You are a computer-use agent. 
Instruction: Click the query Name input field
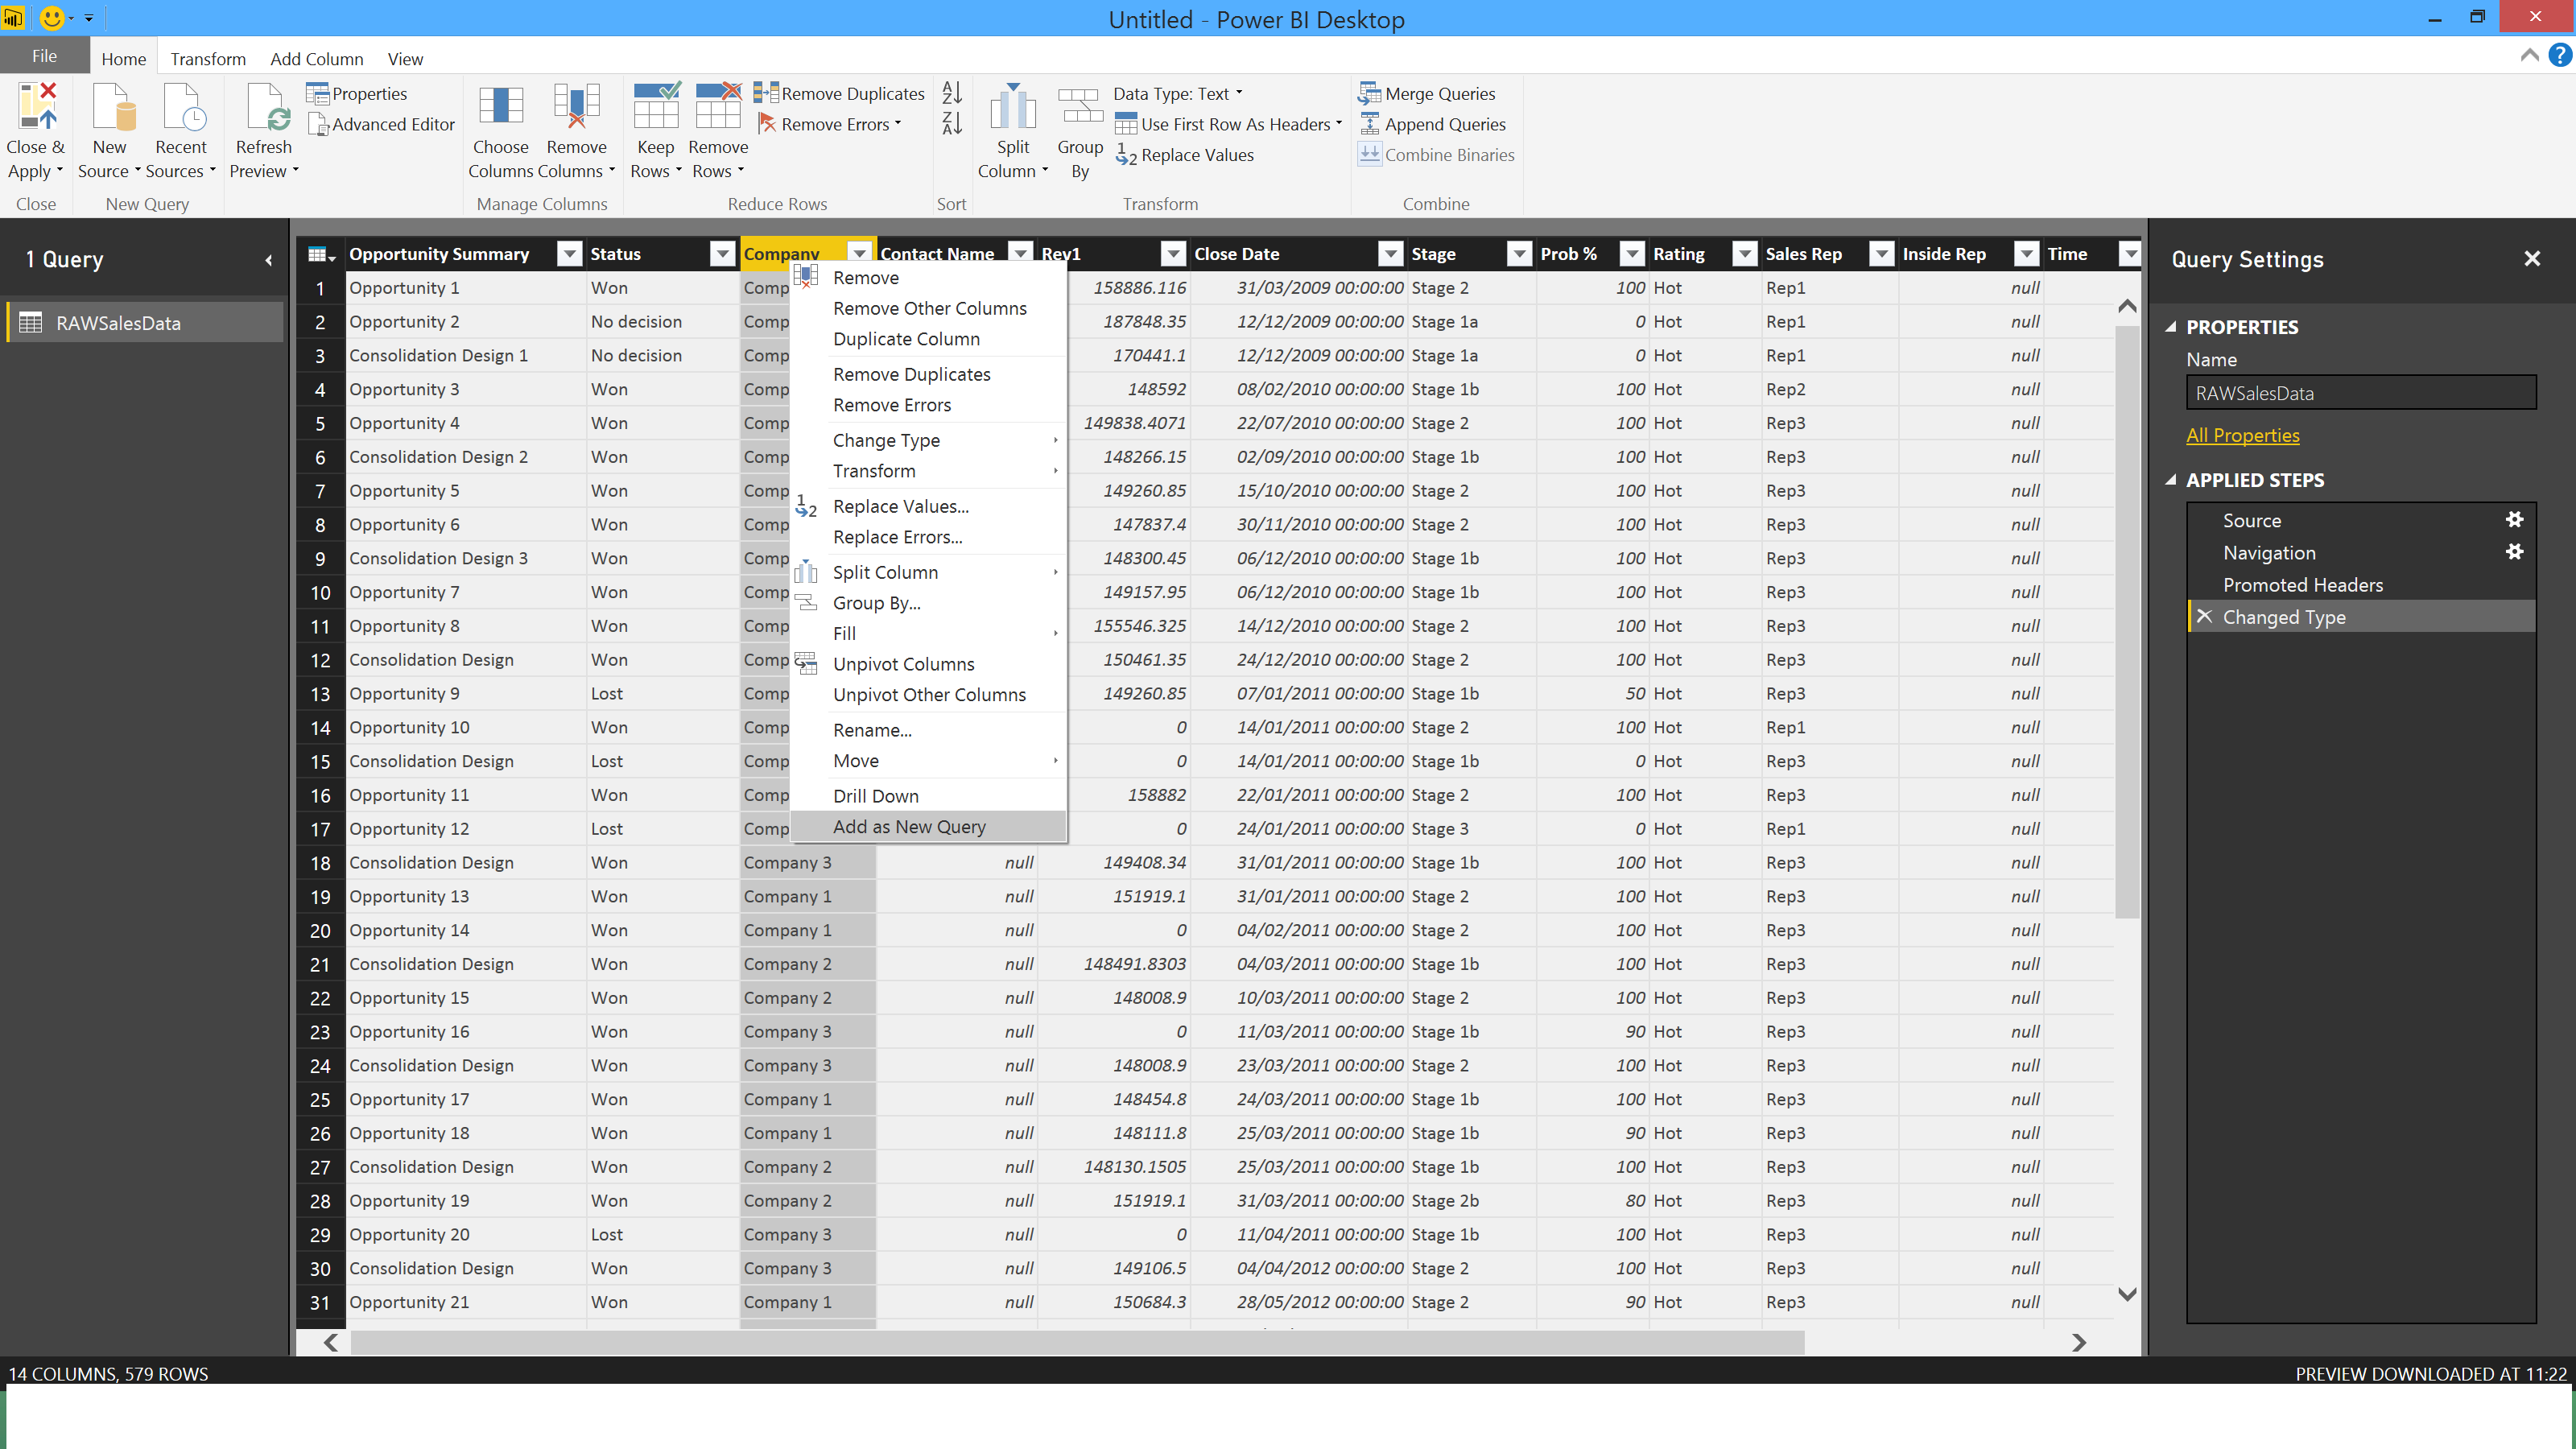pos(2361,392)
